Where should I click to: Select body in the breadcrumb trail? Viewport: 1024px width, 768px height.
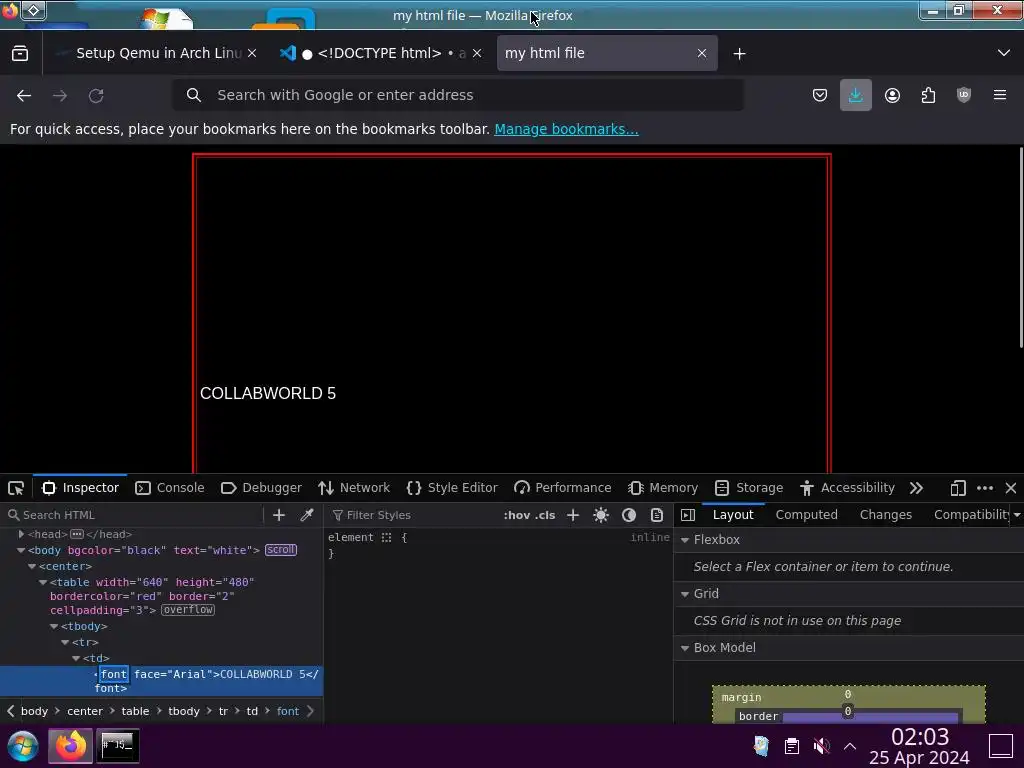pos(34,711)
